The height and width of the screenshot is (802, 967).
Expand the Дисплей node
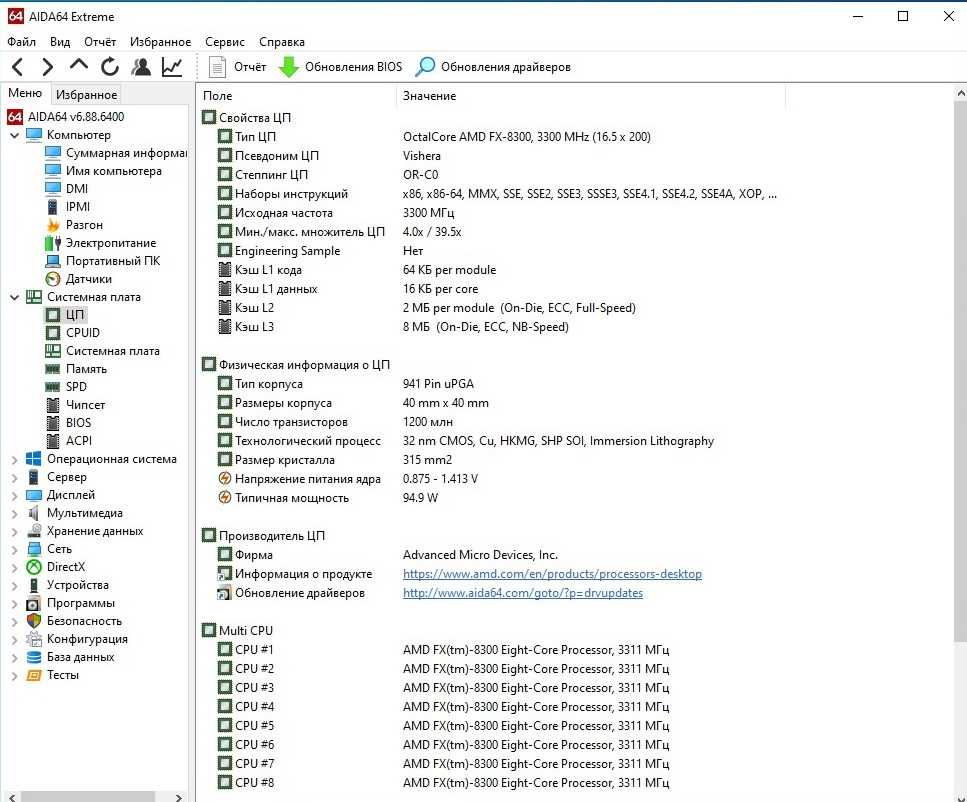click(x=15, y=495)
